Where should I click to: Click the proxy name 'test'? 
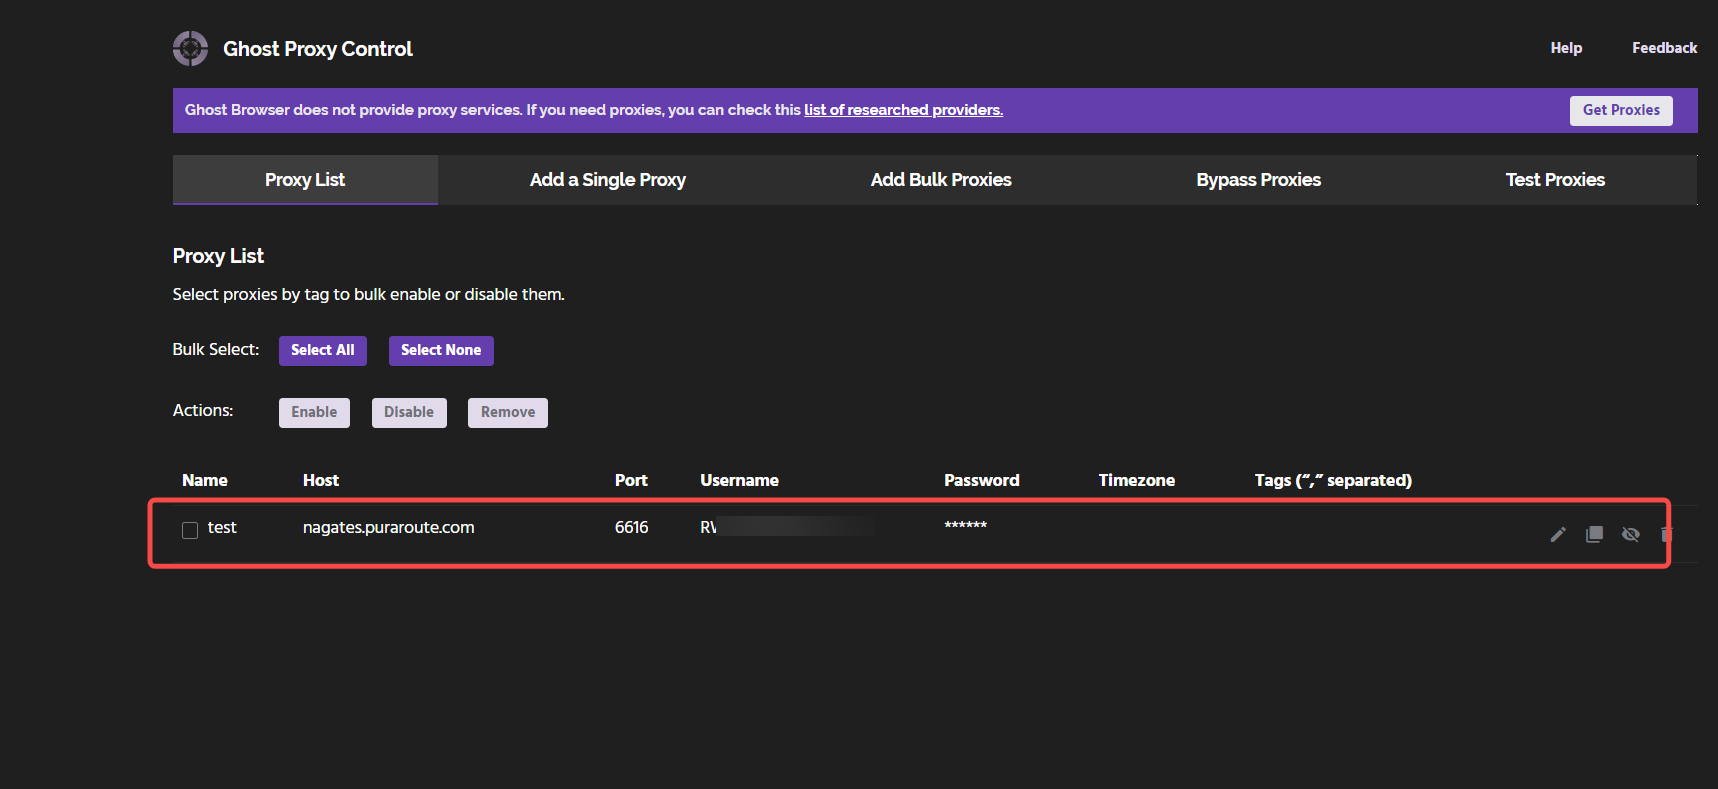coord(222,528)
